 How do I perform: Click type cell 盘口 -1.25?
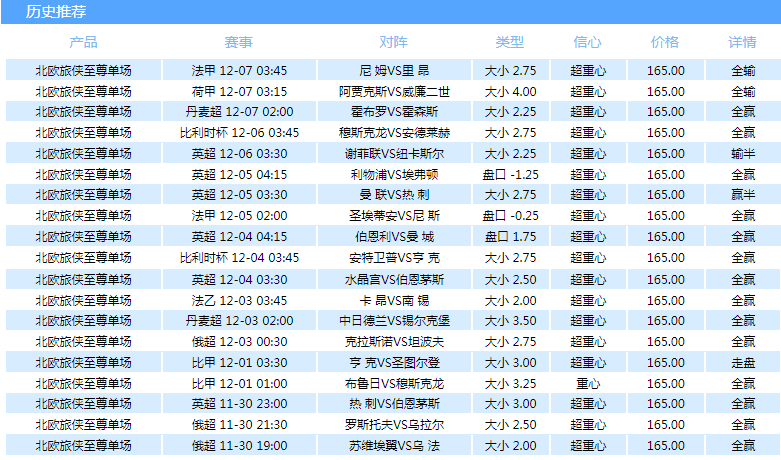click(x=511, y=174)
